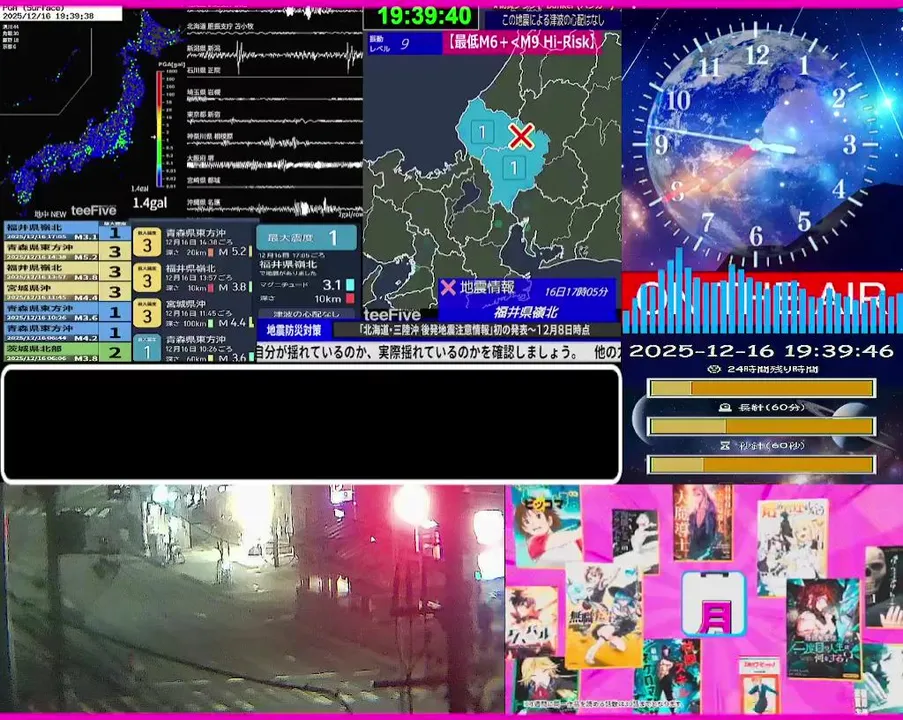The width and height of the screenshot is (903, 720).
Task: Click the 地震情報 福井県嶺北 info box
Action: (527, 300)
